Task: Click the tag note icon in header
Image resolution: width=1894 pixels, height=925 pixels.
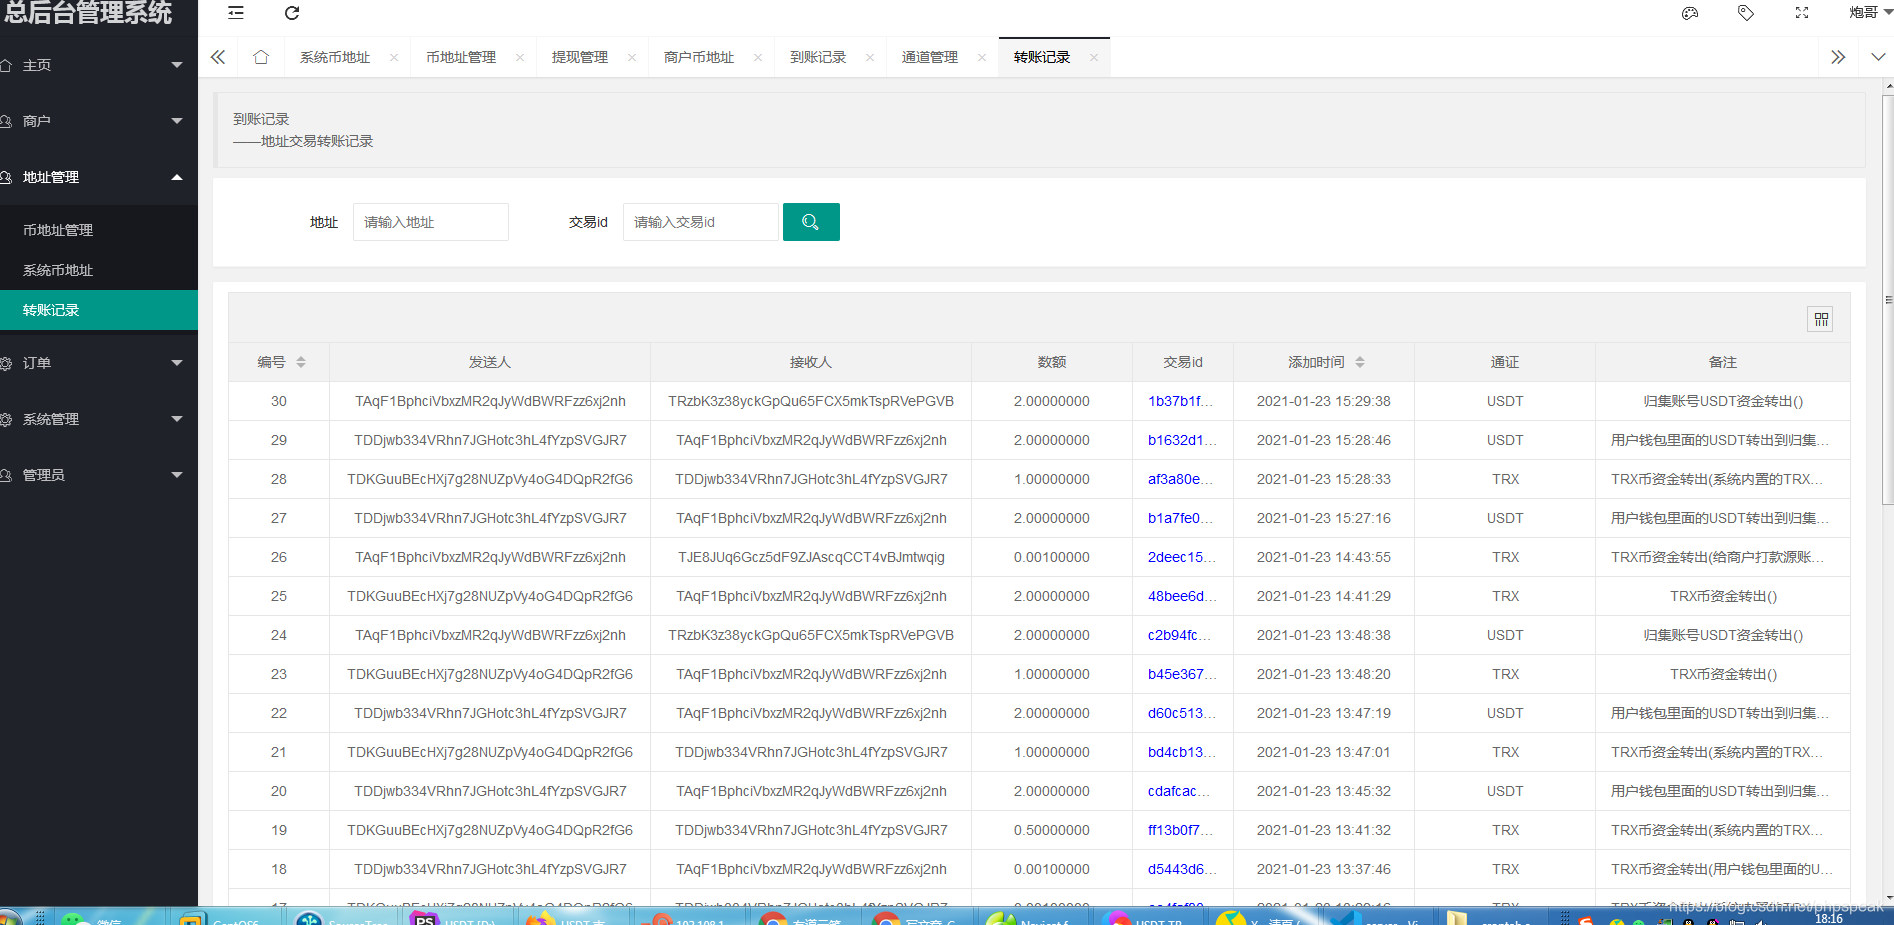Action: (x=1746, y=13)
